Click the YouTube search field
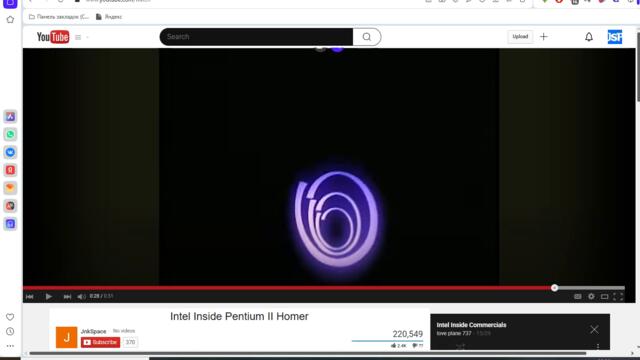This screenshot has height=360, width=640. coord(256,37)
